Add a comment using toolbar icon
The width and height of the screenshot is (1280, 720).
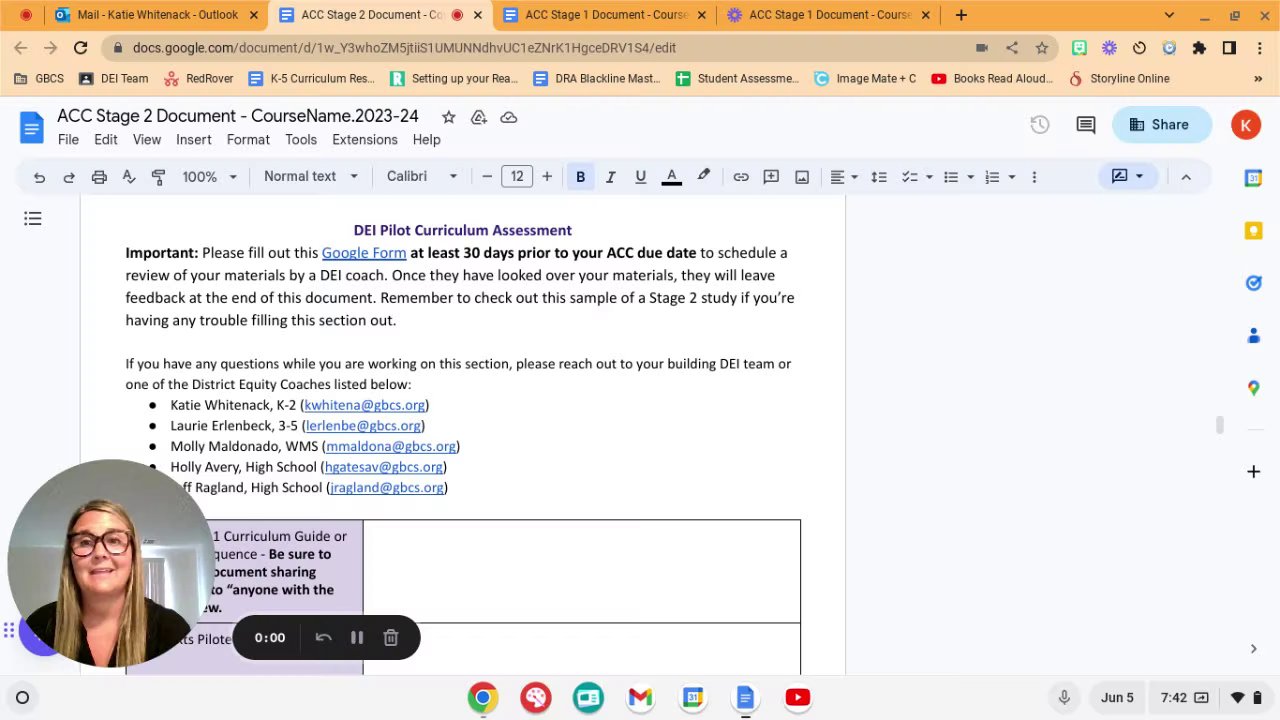[x=771, y=177]
